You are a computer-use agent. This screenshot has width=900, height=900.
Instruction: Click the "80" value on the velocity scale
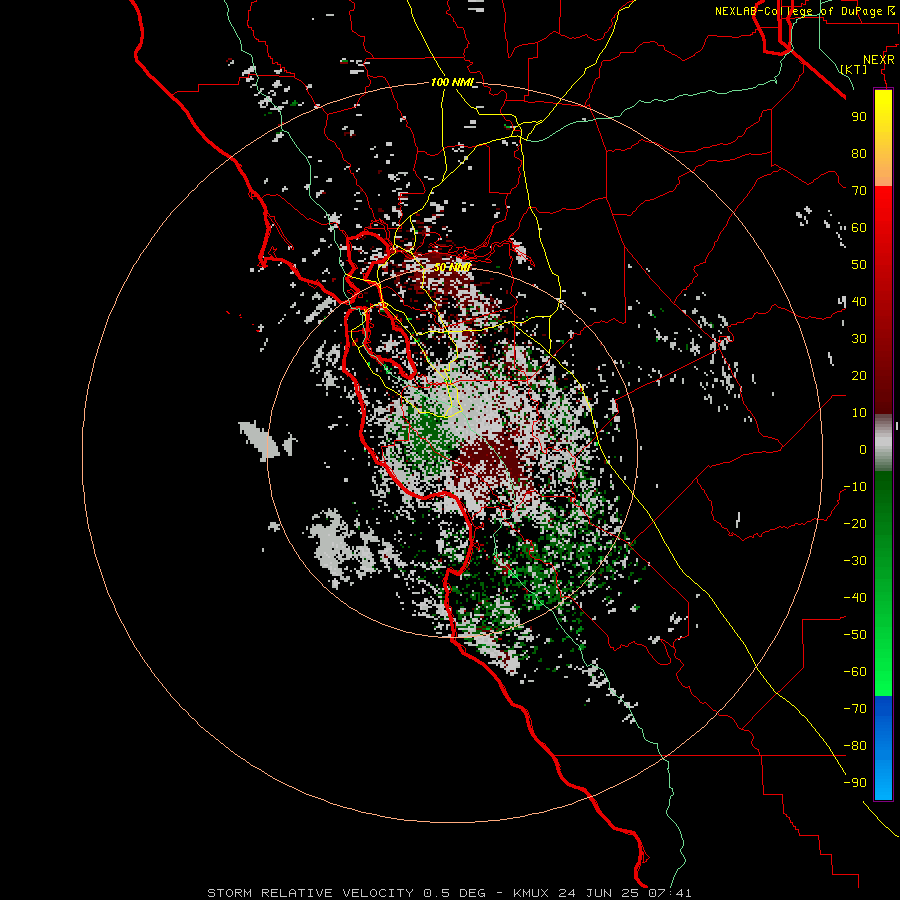(x=859, y=154)
